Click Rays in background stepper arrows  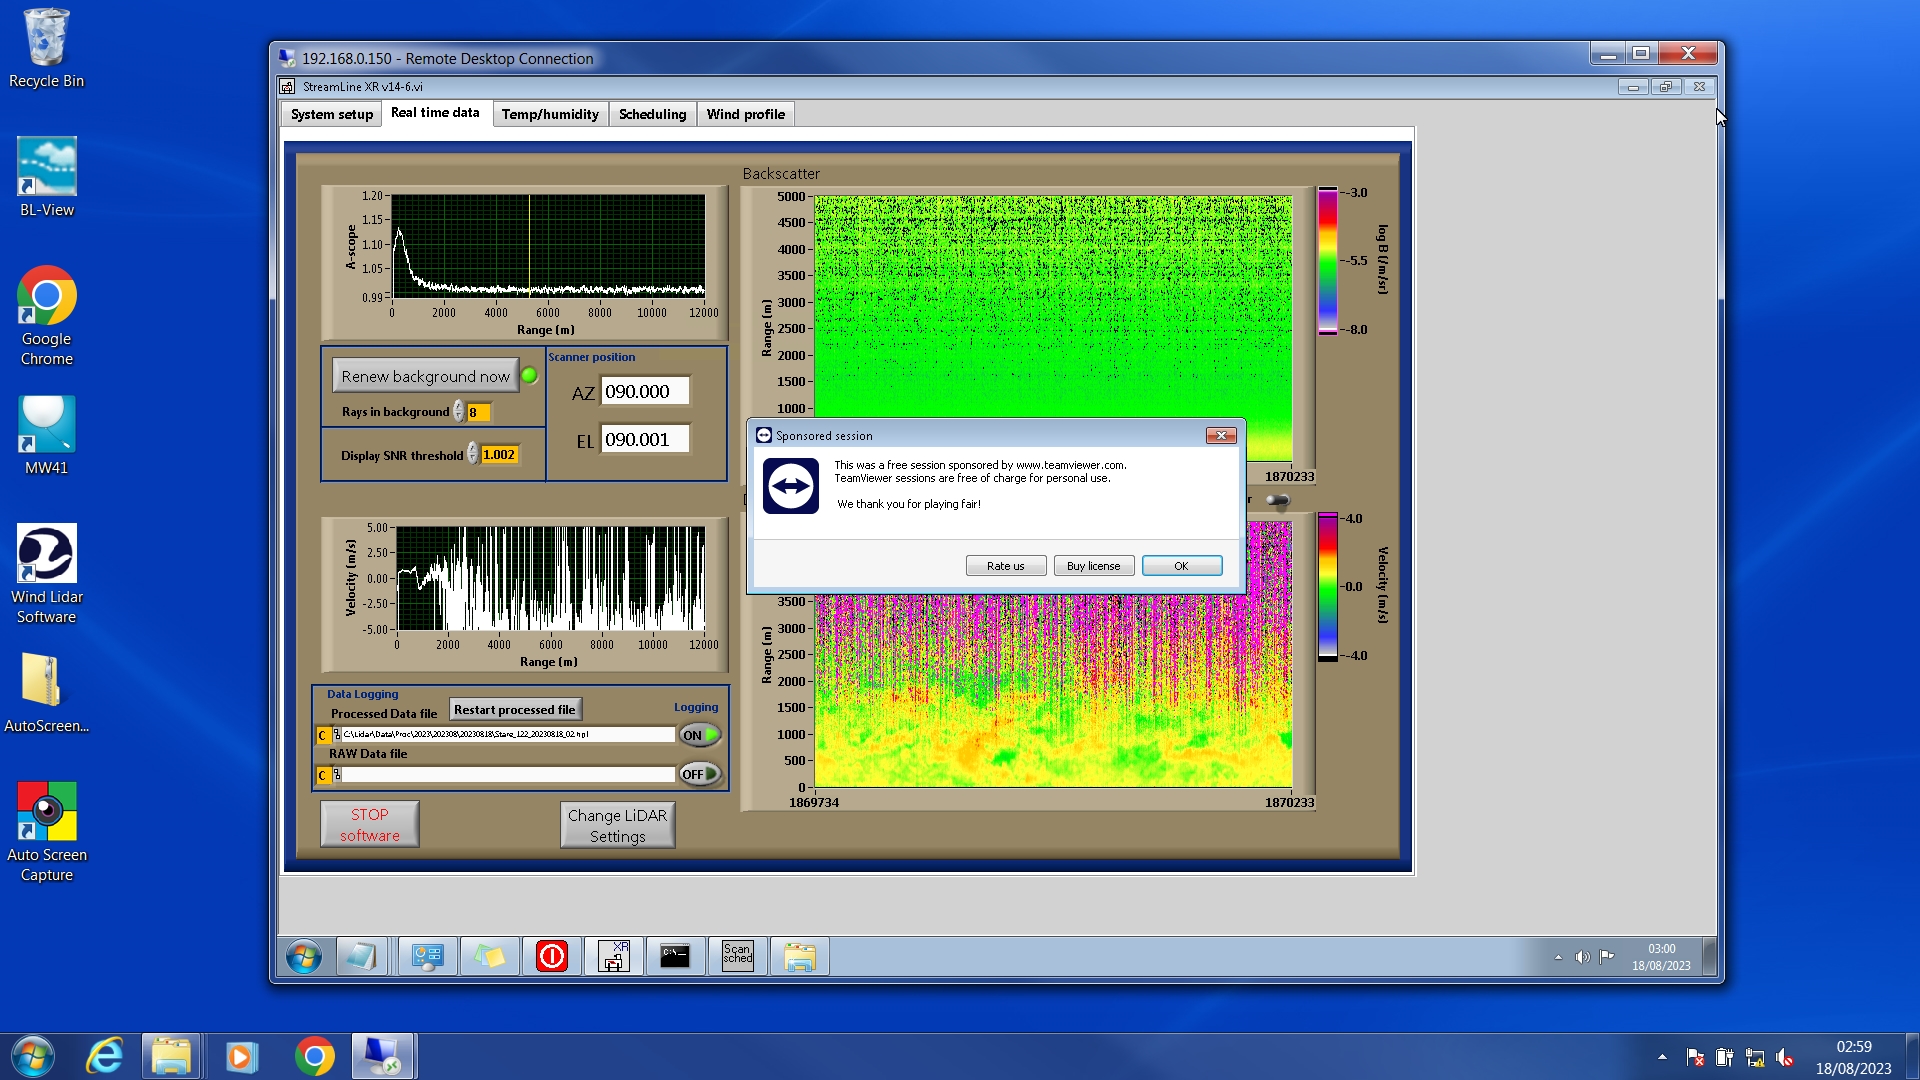(458, 412)
